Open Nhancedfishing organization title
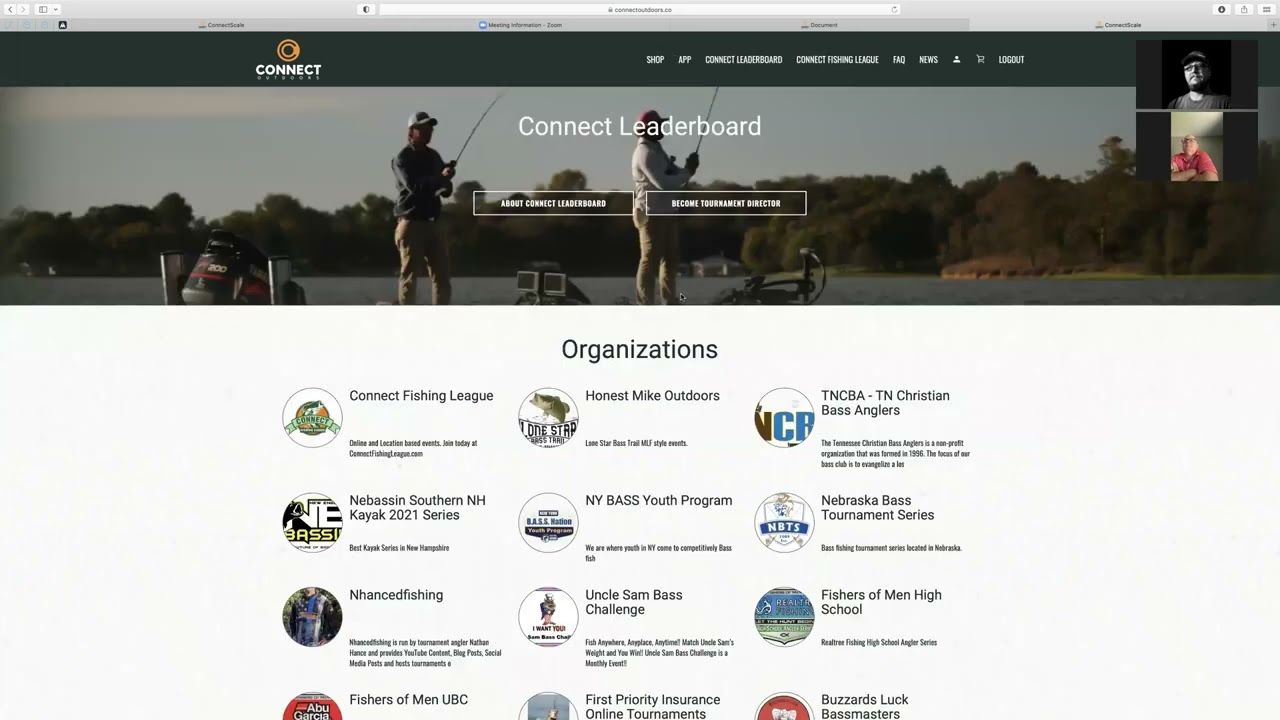1280x720 pixels. coord(396,595)
